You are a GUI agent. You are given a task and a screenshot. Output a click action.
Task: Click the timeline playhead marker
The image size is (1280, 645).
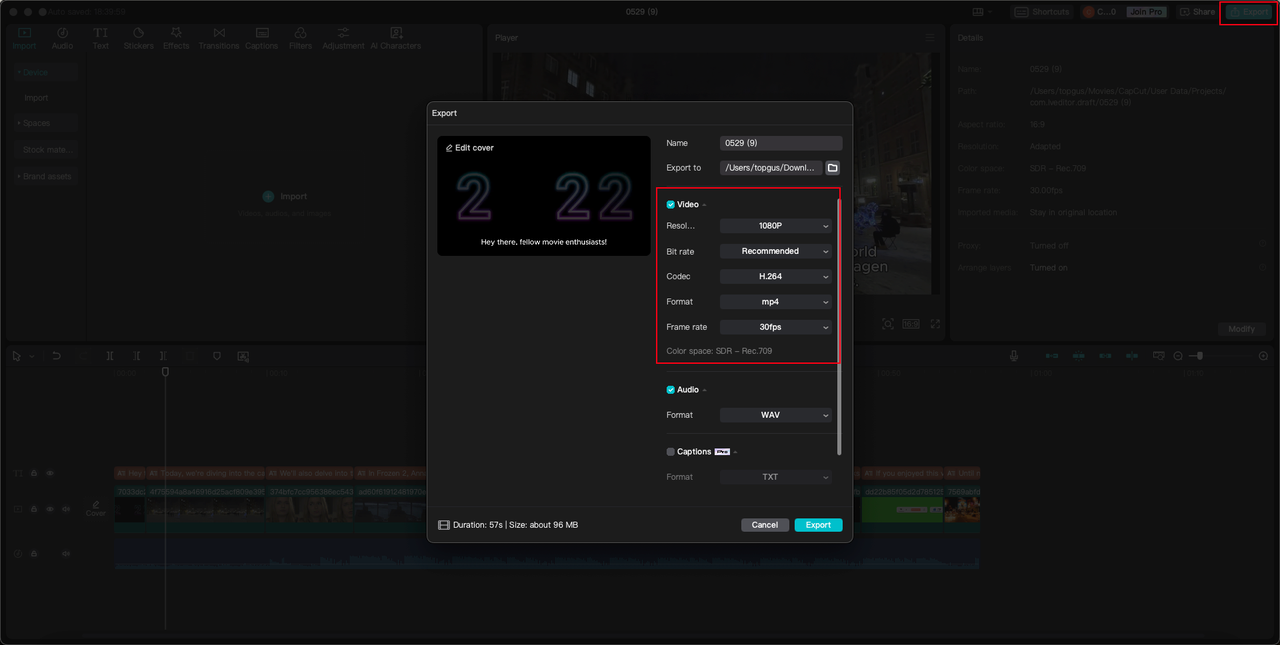165,372
